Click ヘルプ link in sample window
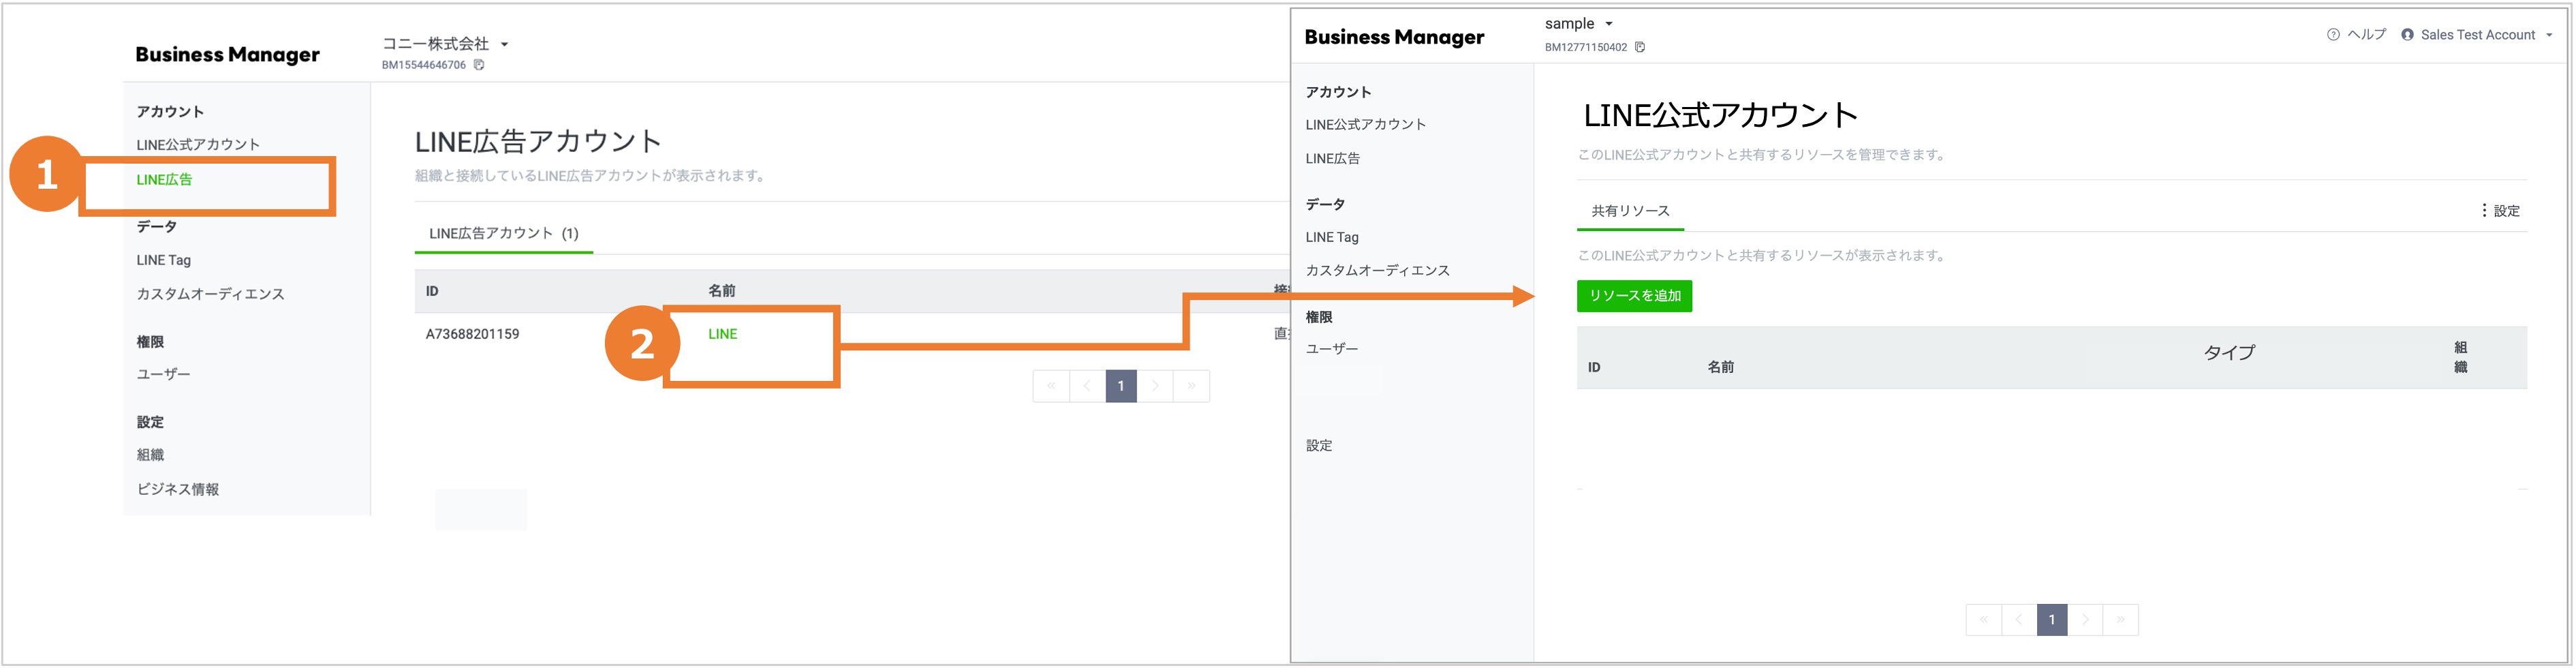2576x668 pixels. tap(2366, 34)
